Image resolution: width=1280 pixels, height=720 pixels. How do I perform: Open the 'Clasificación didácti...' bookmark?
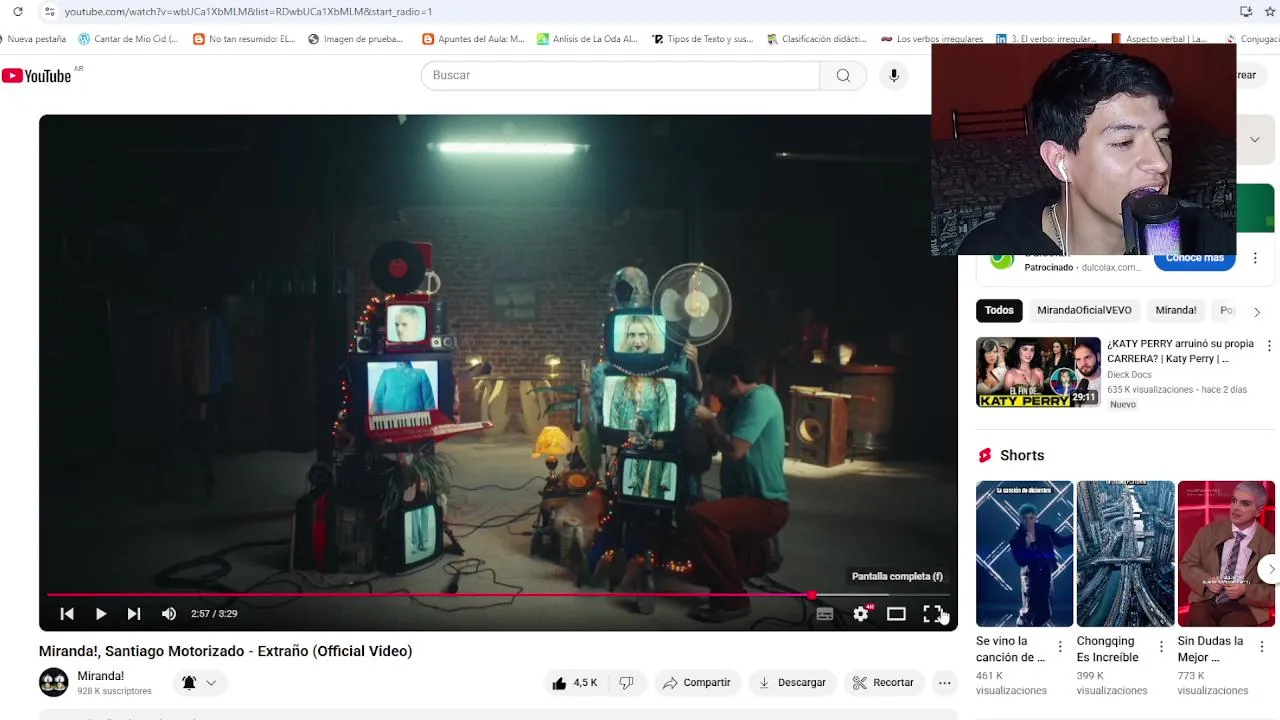[x=816, y=39]
